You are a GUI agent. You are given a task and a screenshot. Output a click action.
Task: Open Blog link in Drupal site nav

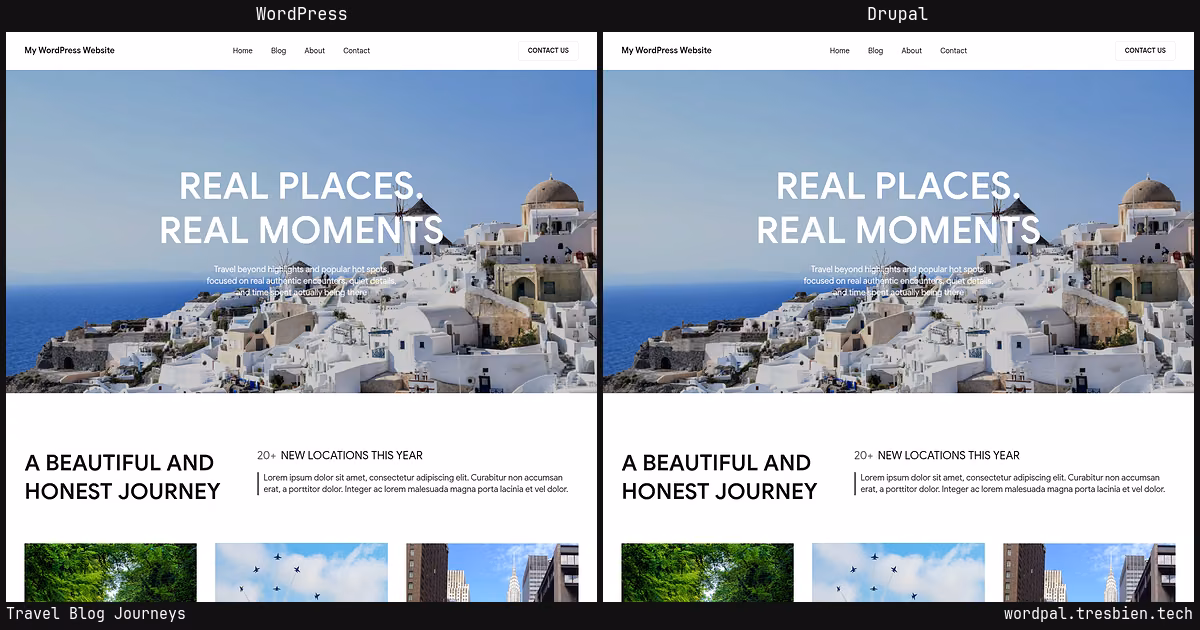pyautogui.click(x=875, y=51)
